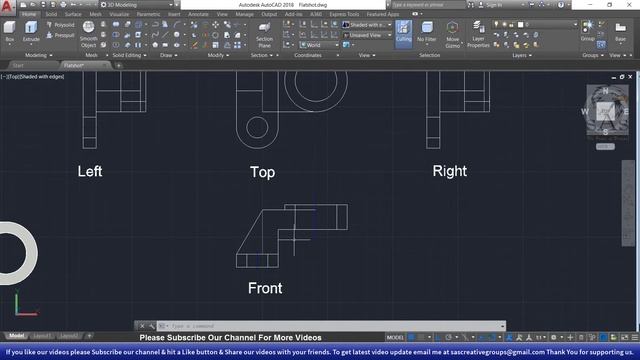Screen dimensions: 640x360
Task: Expand the Solid Editing panel
Action: [129, 55]
